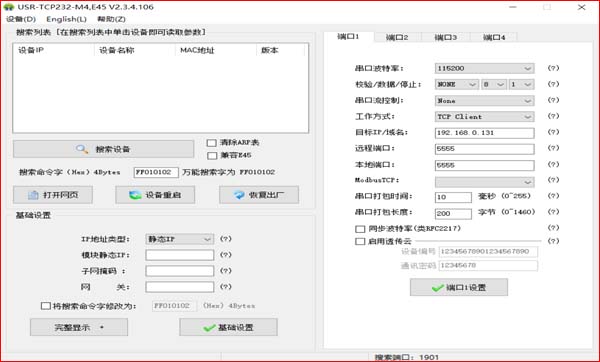Click the 本地端口 input field
Viewport: 600px width, 362px height.
tap(484, 165)
